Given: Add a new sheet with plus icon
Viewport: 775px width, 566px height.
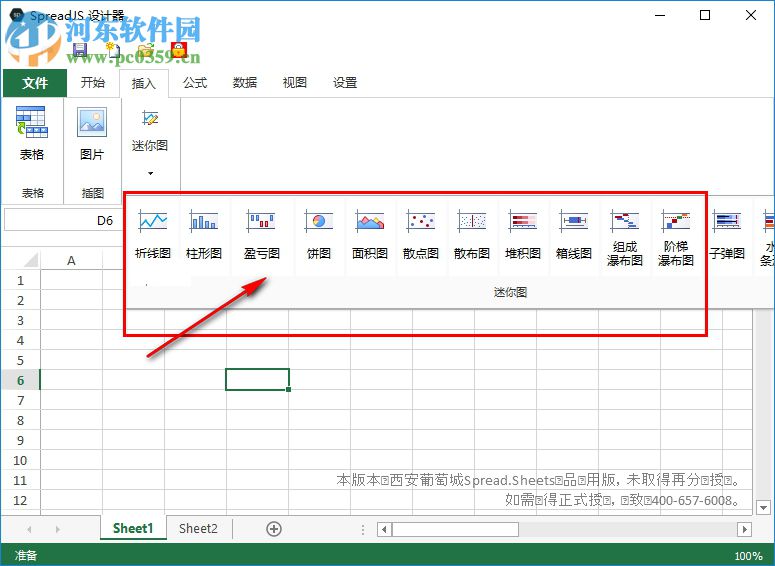Looking at the screenshot, I should click(x=274, y=529).
